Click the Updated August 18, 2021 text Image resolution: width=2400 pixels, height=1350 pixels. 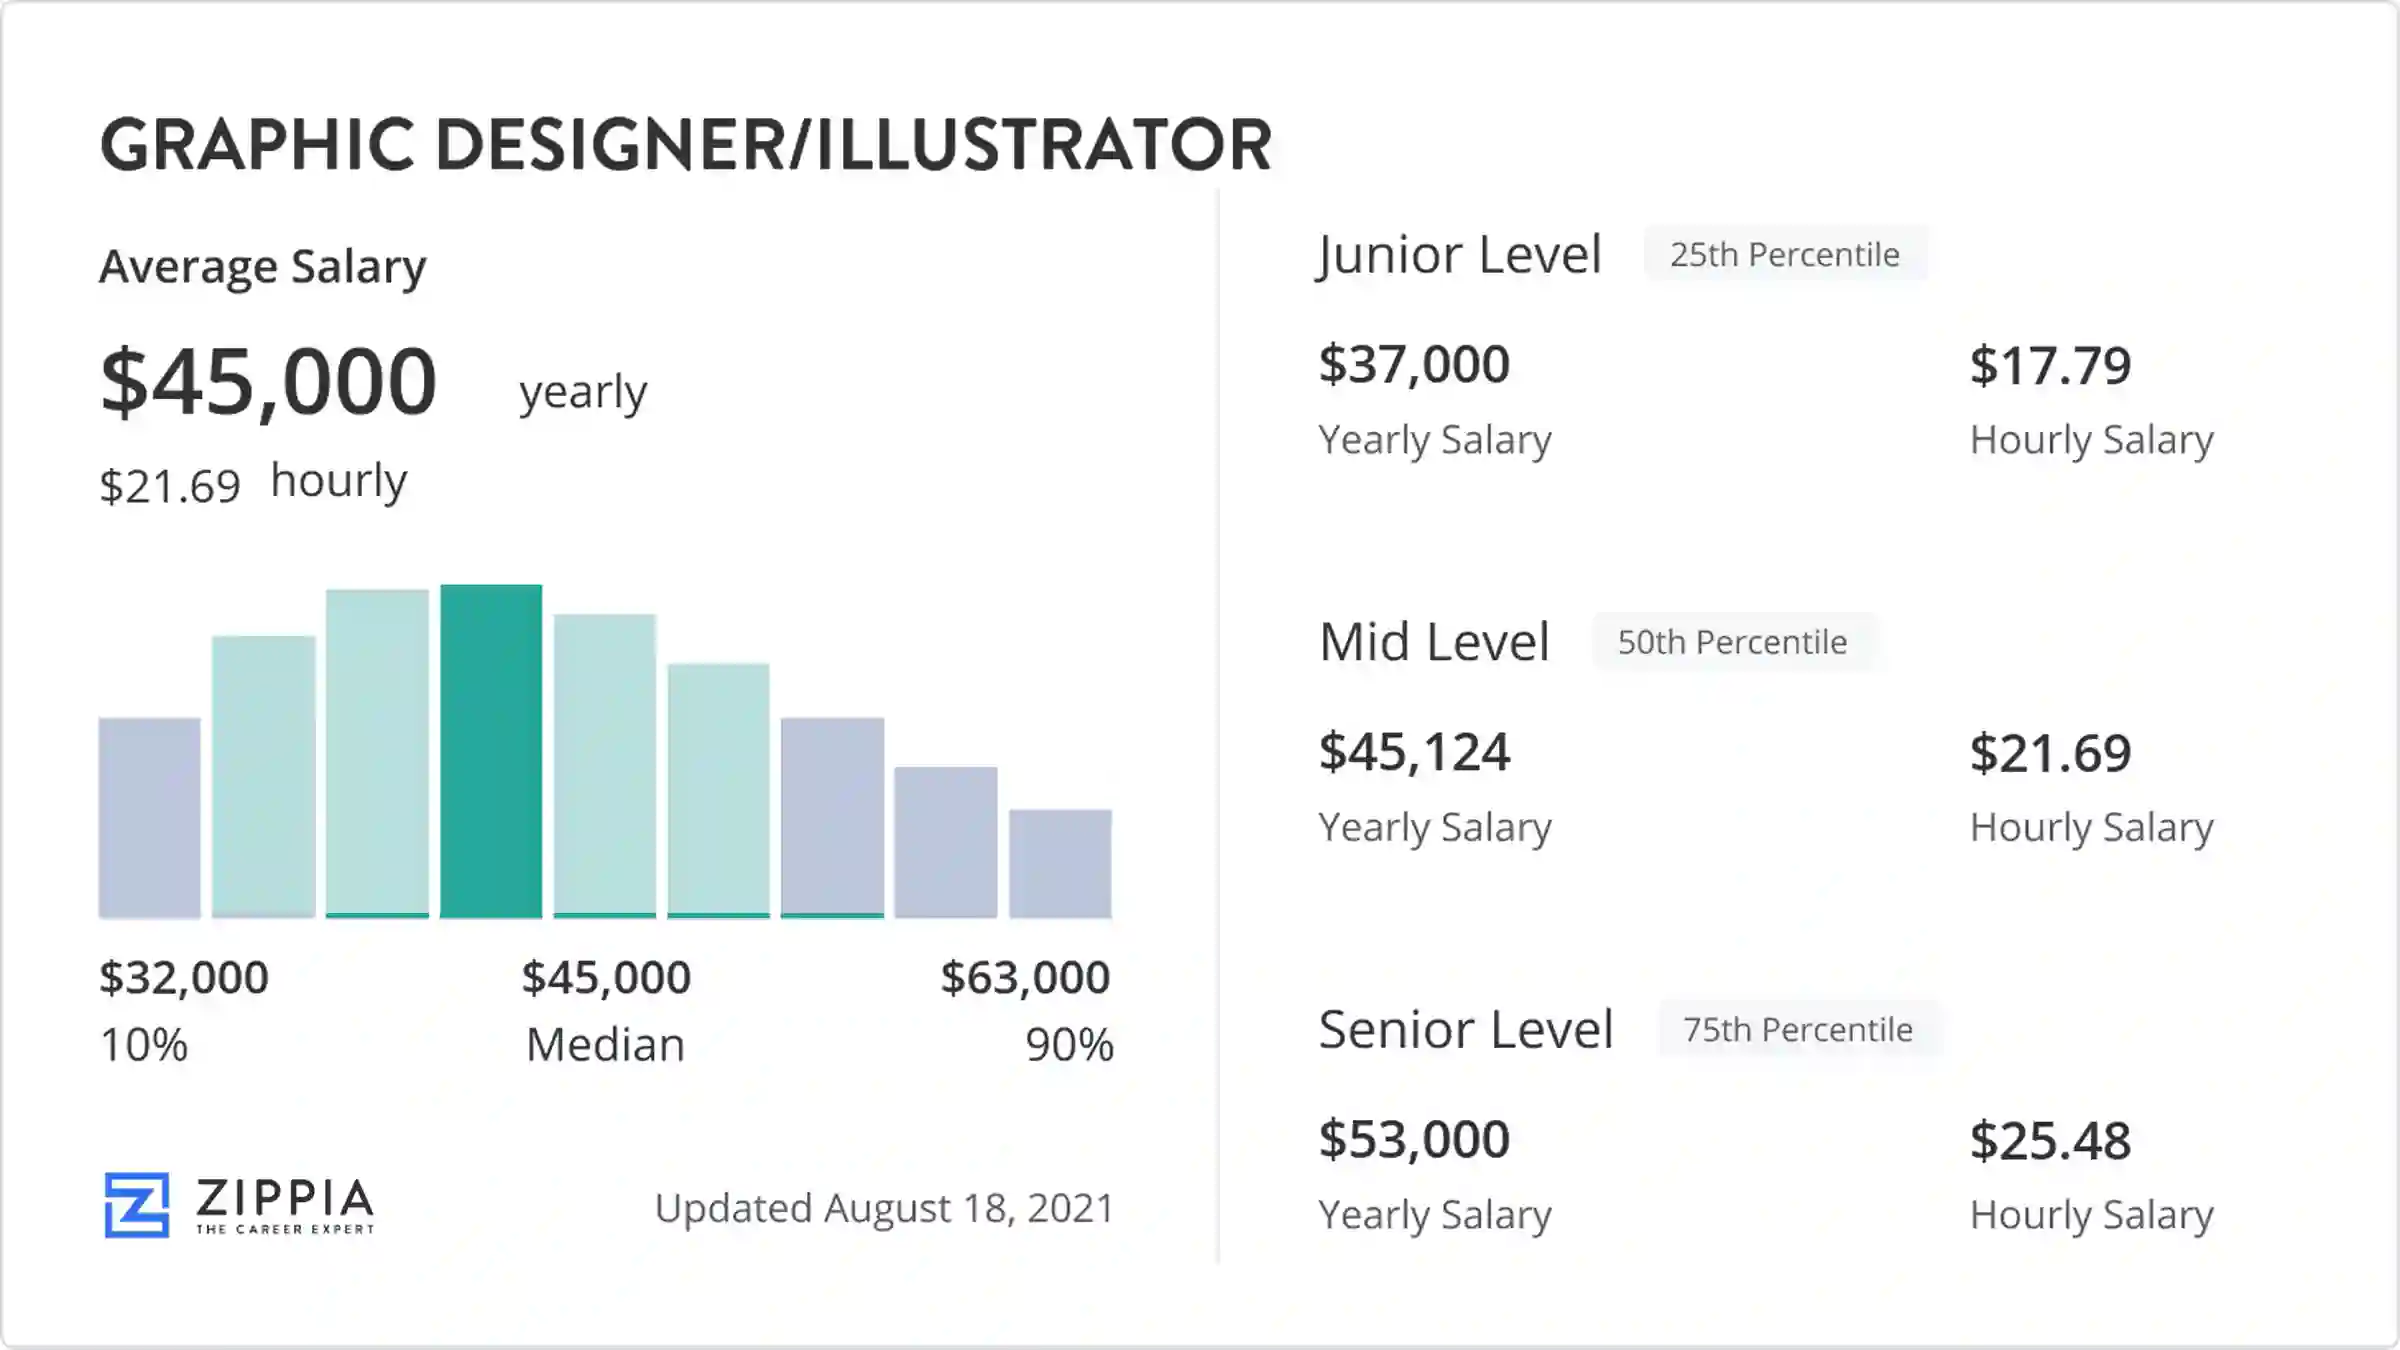click(x=884, y=1208)
